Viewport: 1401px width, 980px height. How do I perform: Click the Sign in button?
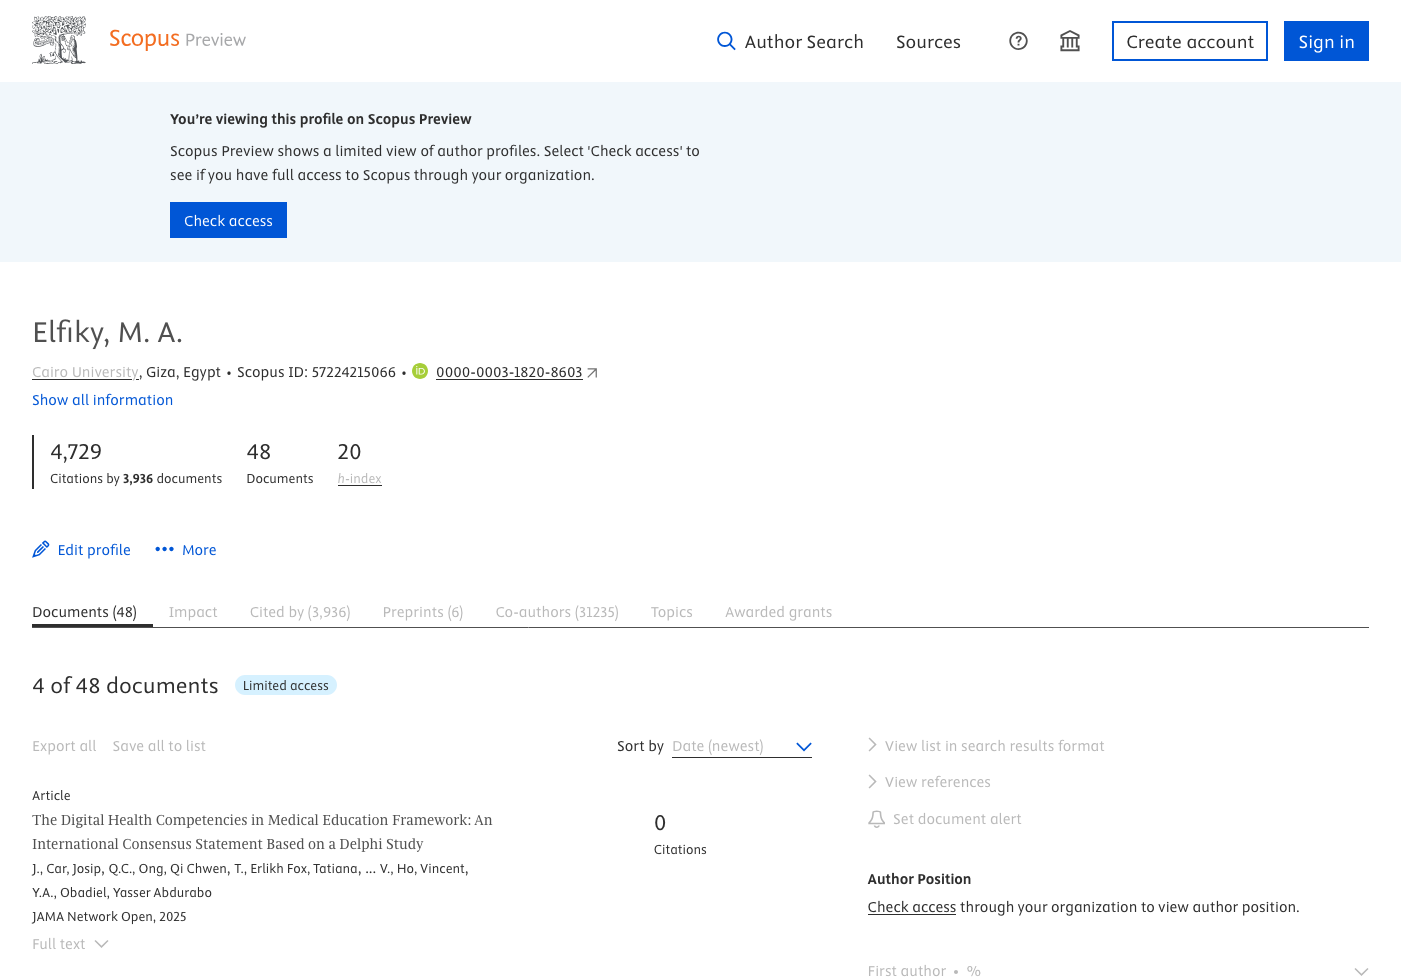tap(1326, 41)
